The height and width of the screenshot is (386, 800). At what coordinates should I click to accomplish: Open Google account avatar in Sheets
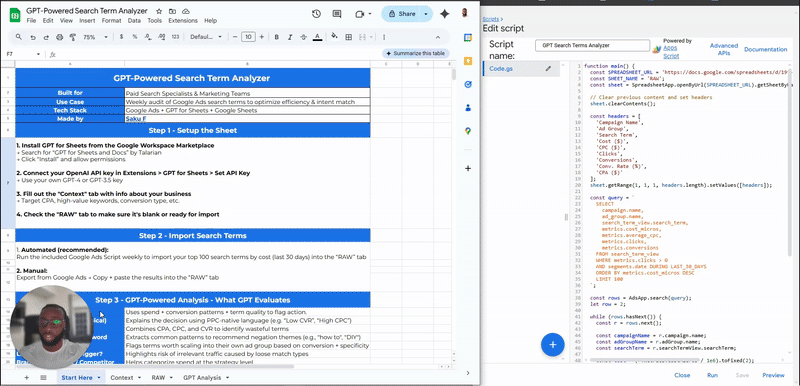coord(465,13)
